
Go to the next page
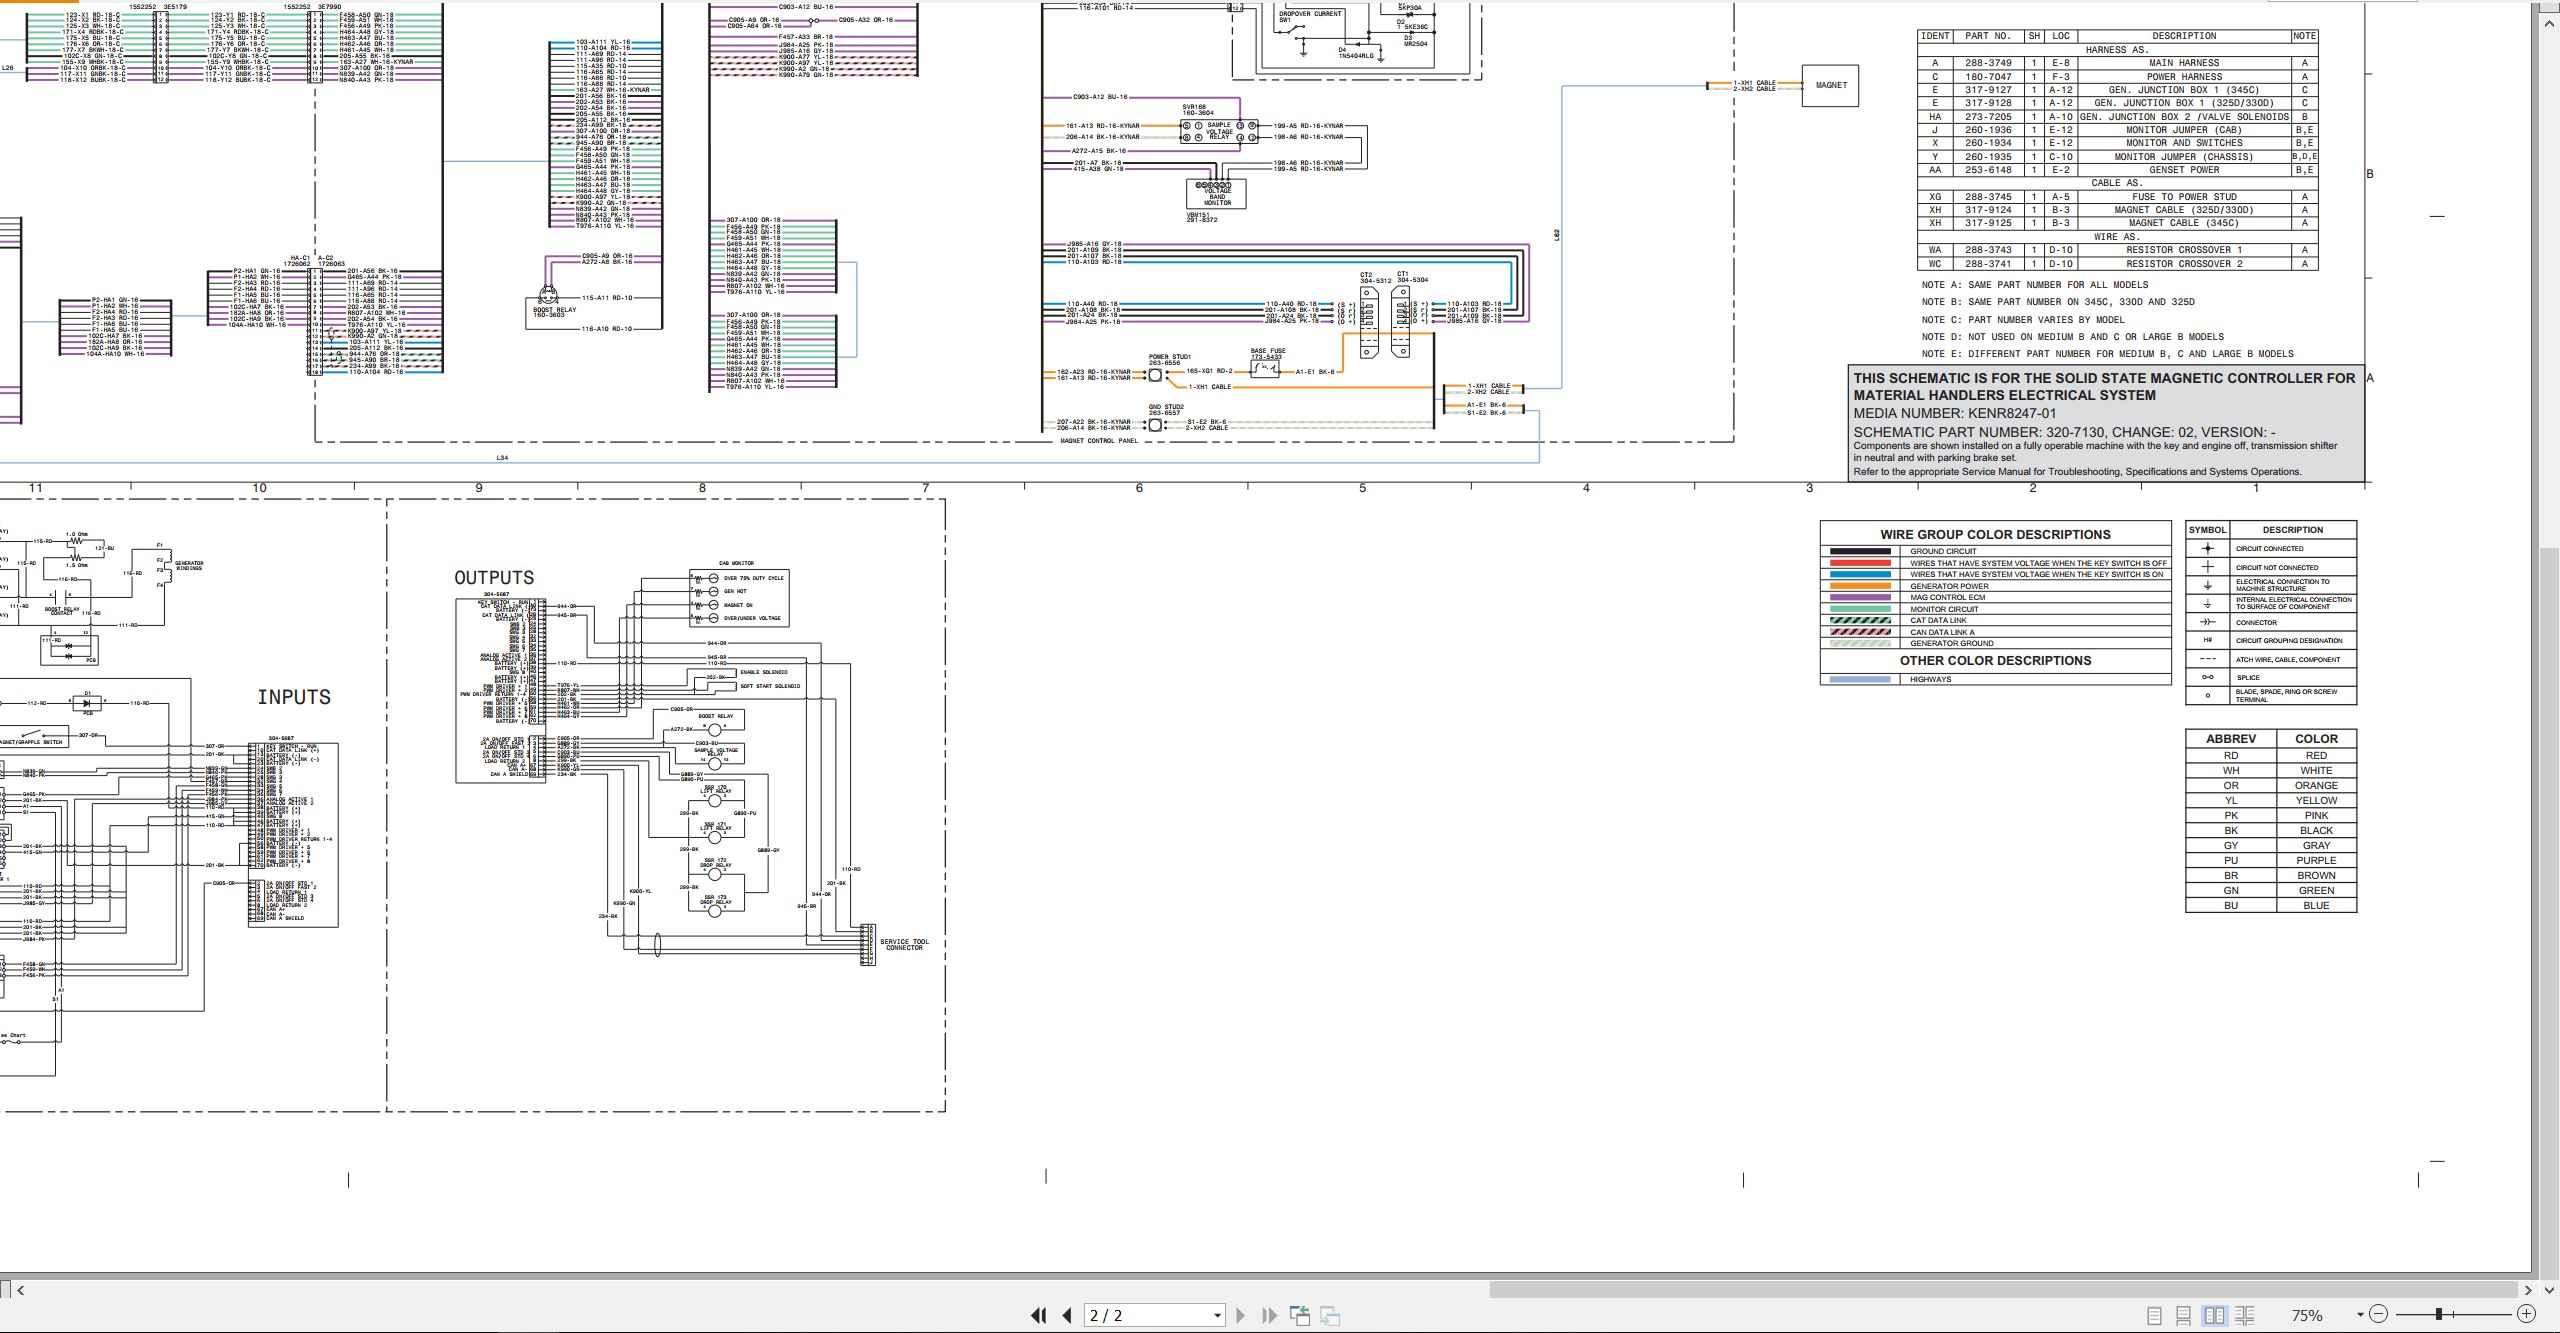pyautogui.click(x=1241, y=1316)
